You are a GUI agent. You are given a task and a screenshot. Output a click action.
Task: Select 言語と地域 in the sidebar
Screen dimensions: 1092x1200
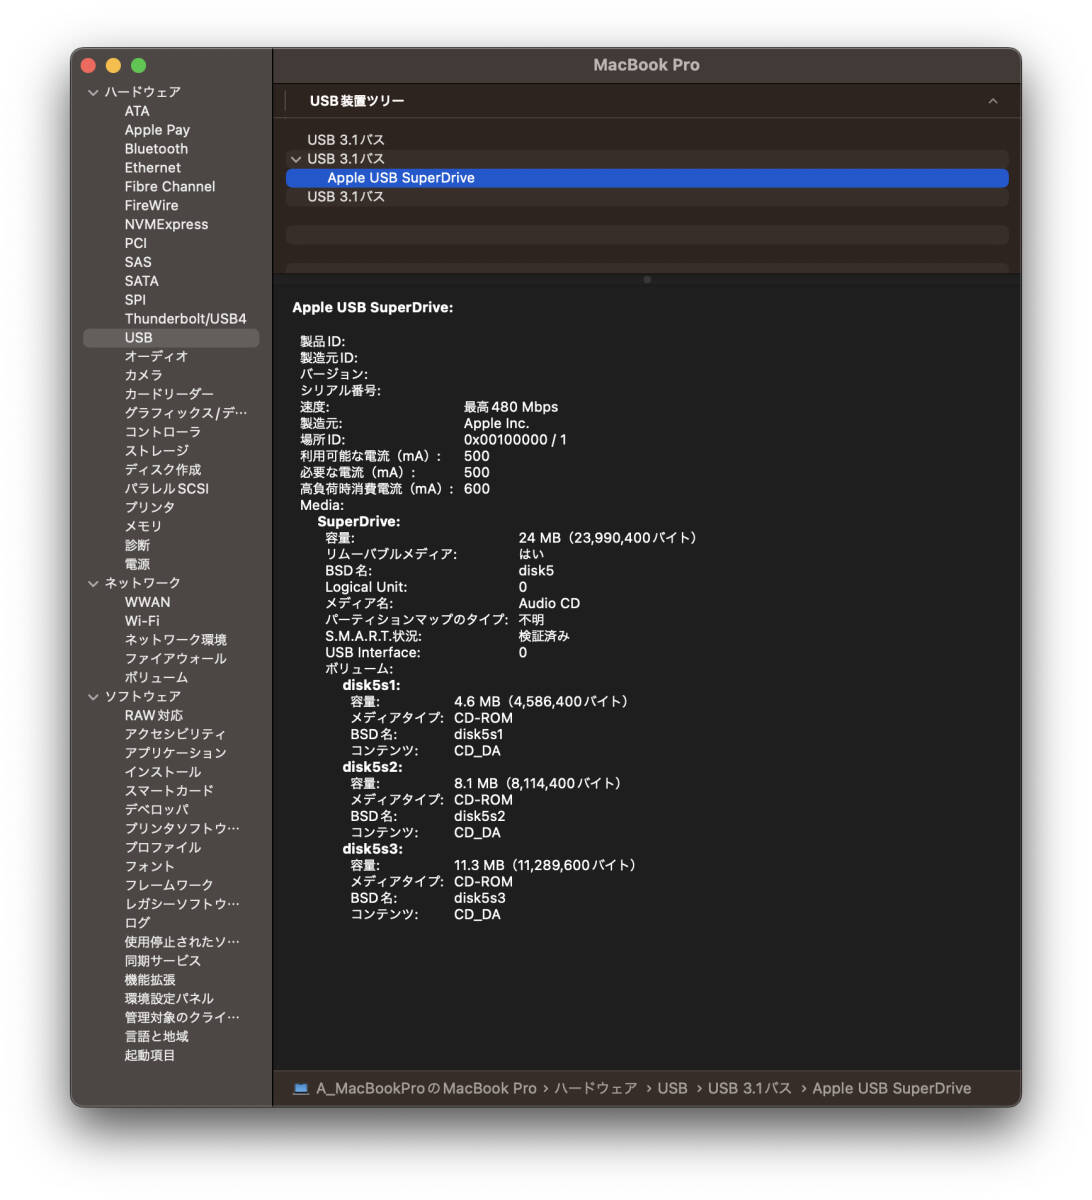[156, 1037]
